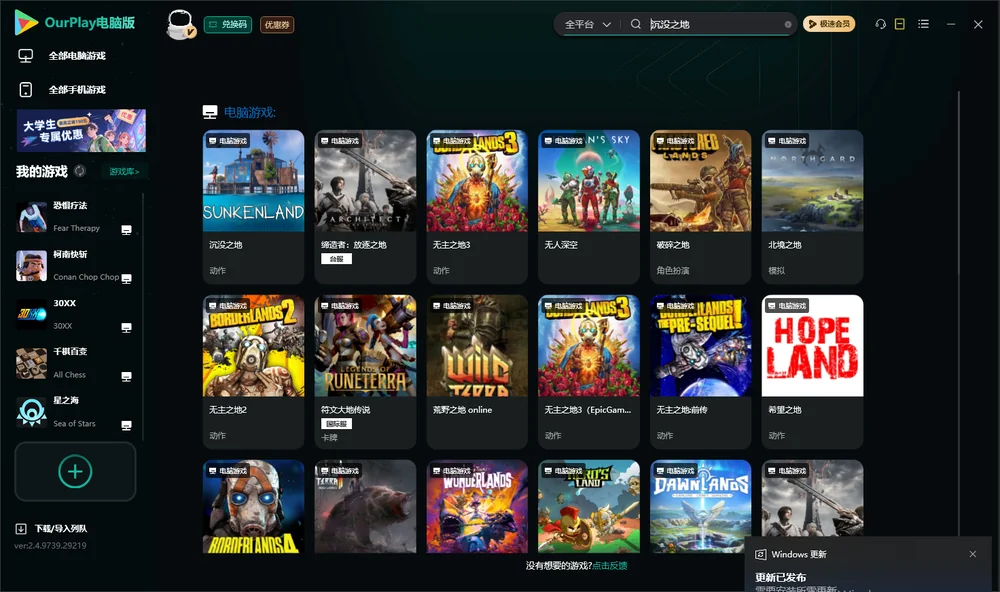The image size is (1000, 592).
Task: Refresh my games list icon
Action: [80, 171]
